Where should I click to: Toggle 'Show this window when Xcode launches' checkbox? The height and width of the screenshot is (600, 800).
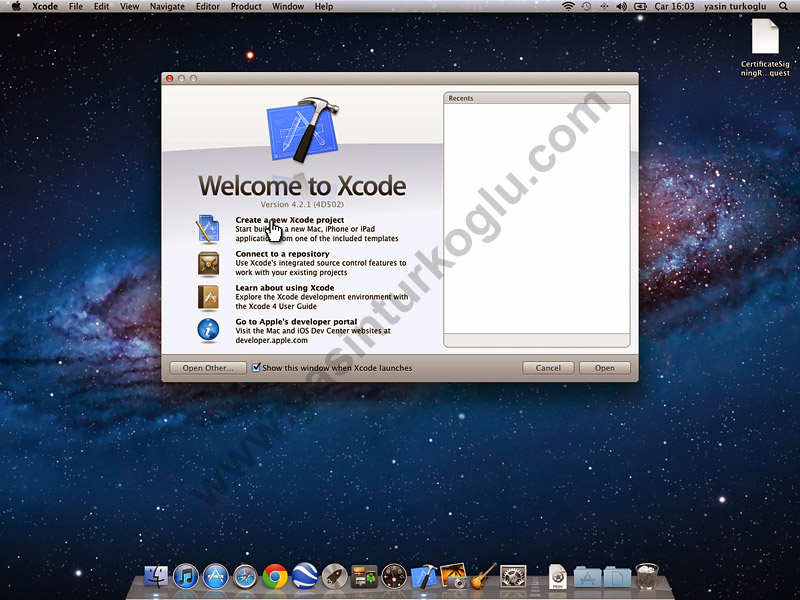coord(256,367)
